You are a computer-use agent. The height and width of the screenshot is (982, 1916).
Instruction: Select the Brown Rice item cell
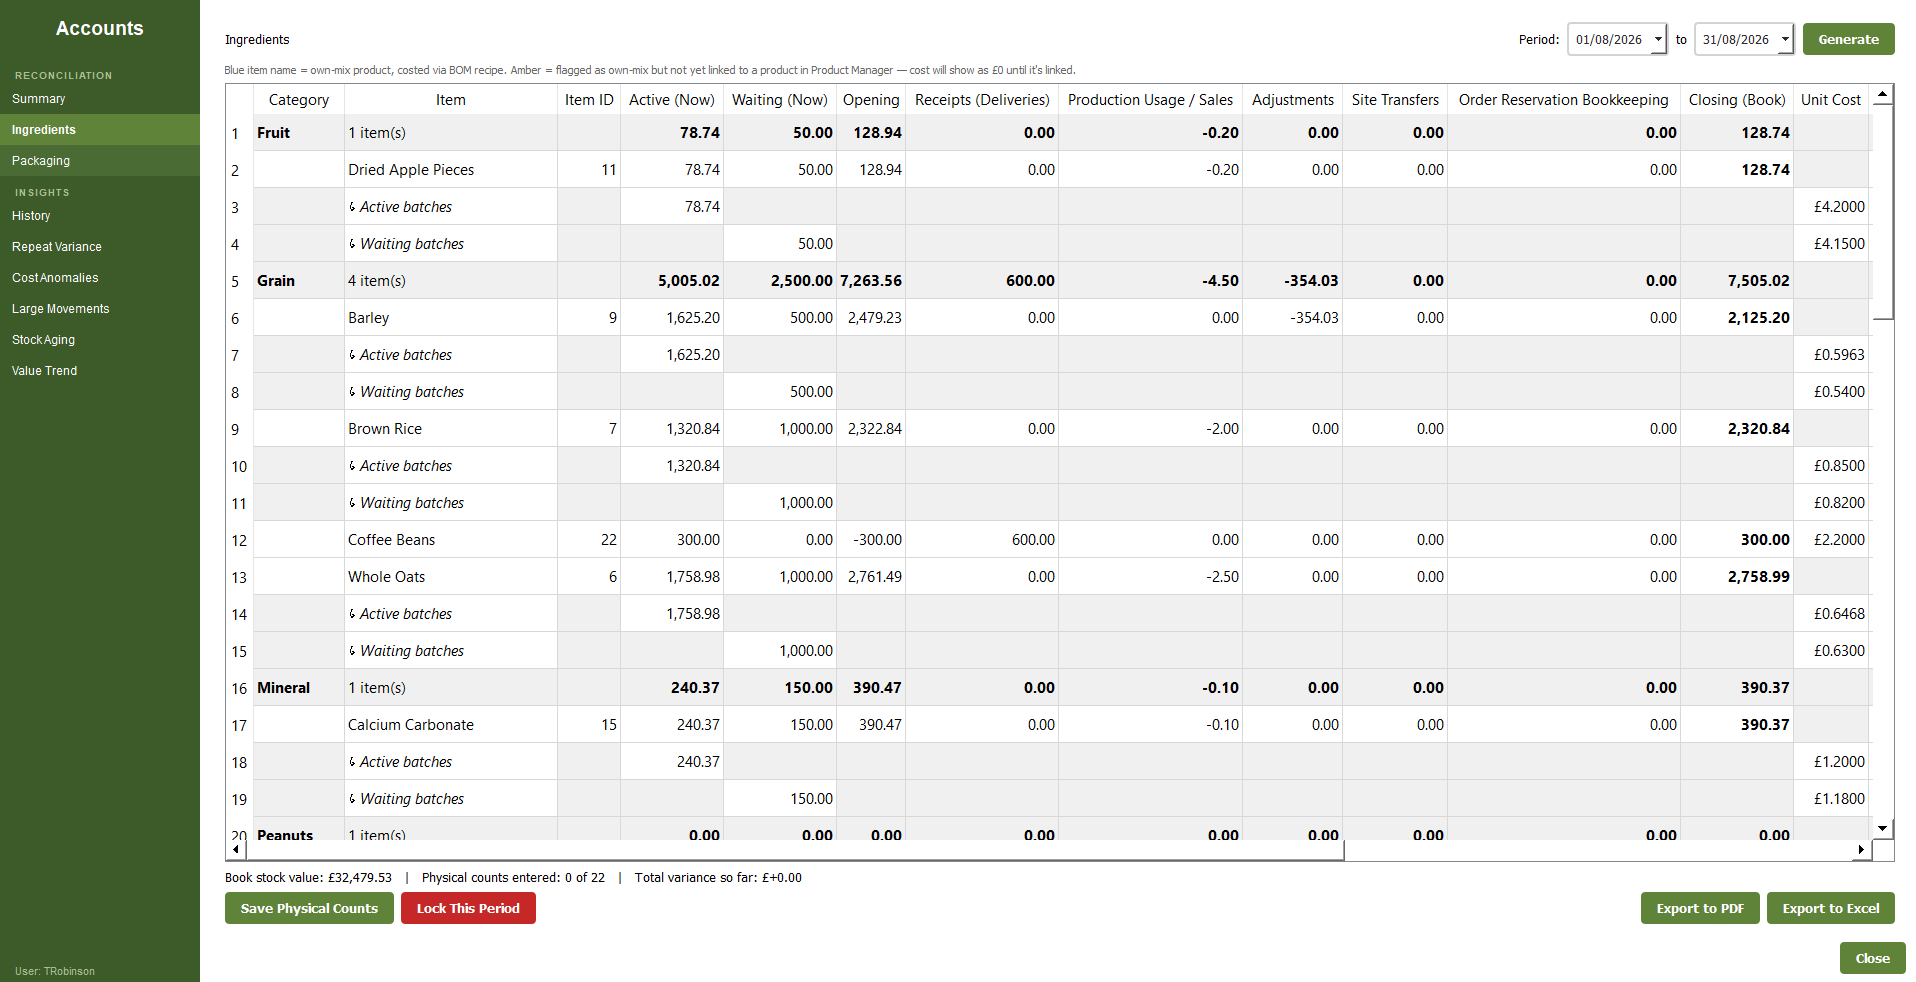[x=450, y=429]
